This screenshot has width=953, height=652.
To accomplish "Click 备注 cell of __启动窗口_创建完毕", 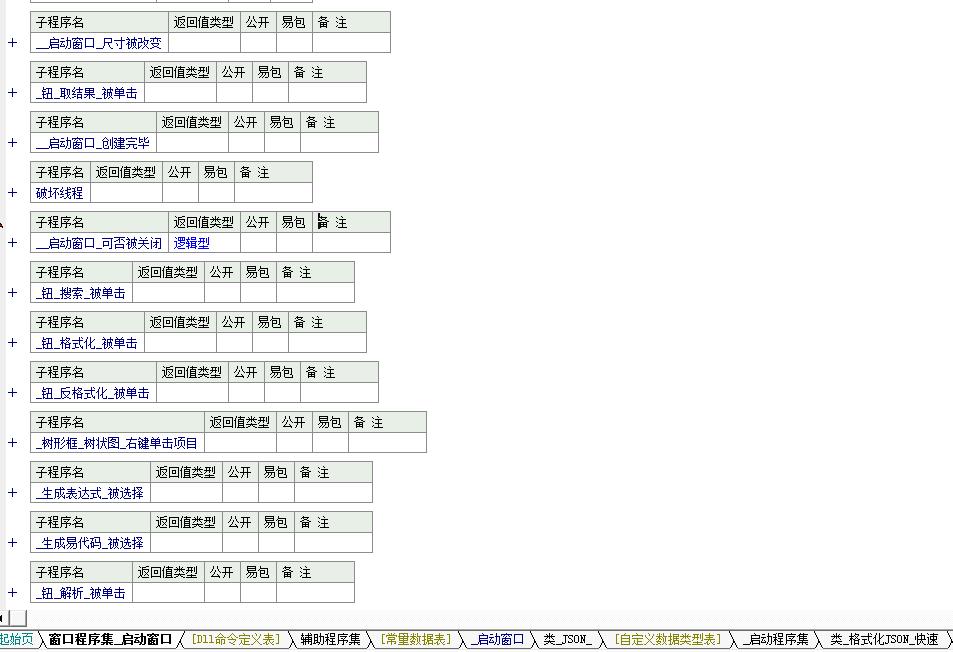I will pos(339,143).
